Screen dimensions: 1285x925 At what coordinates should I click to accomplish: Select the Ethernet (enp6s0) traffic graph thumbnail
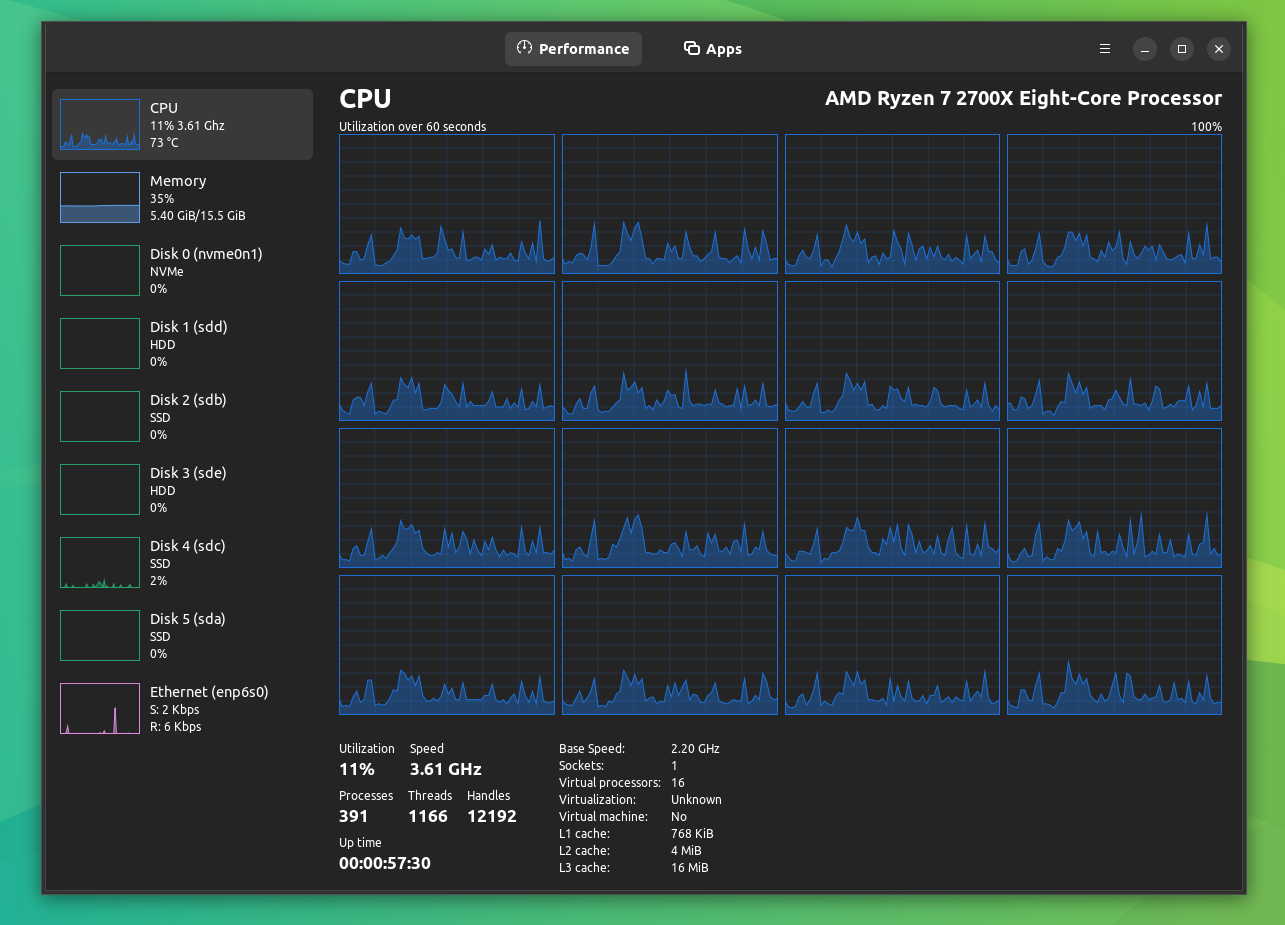(99, 708)
